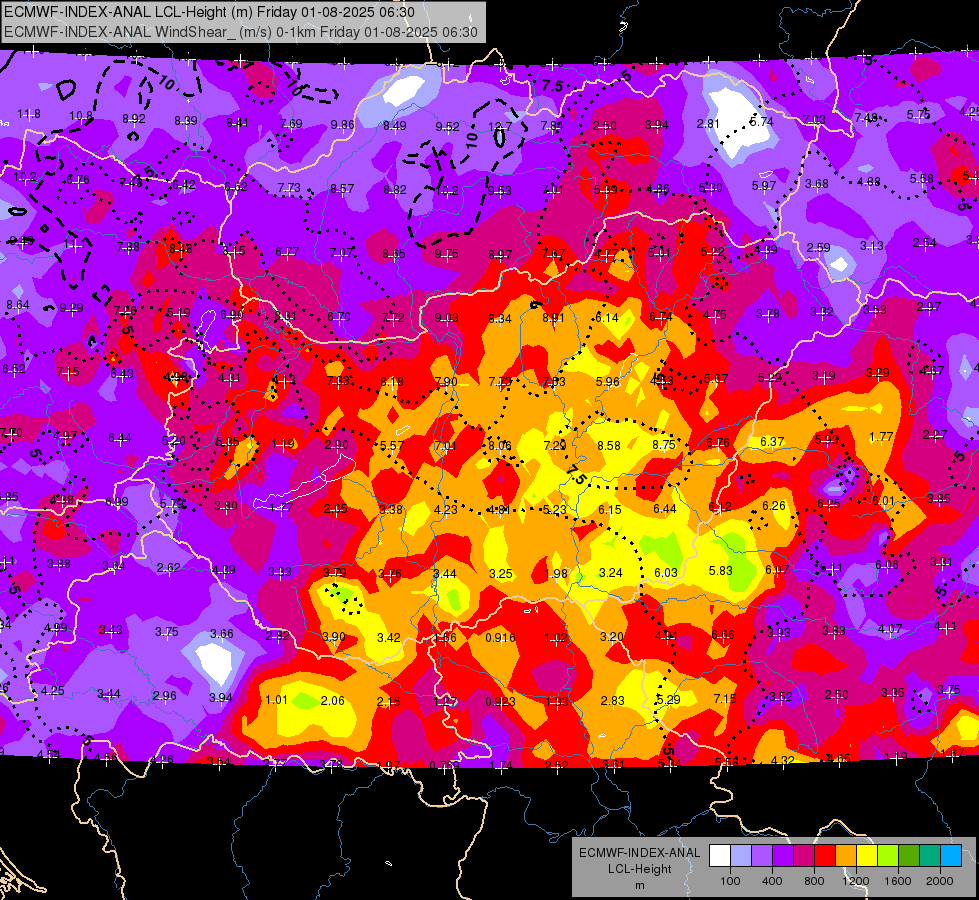
Task: Click the wind shear value 8.34
Action: pos(499,319)
